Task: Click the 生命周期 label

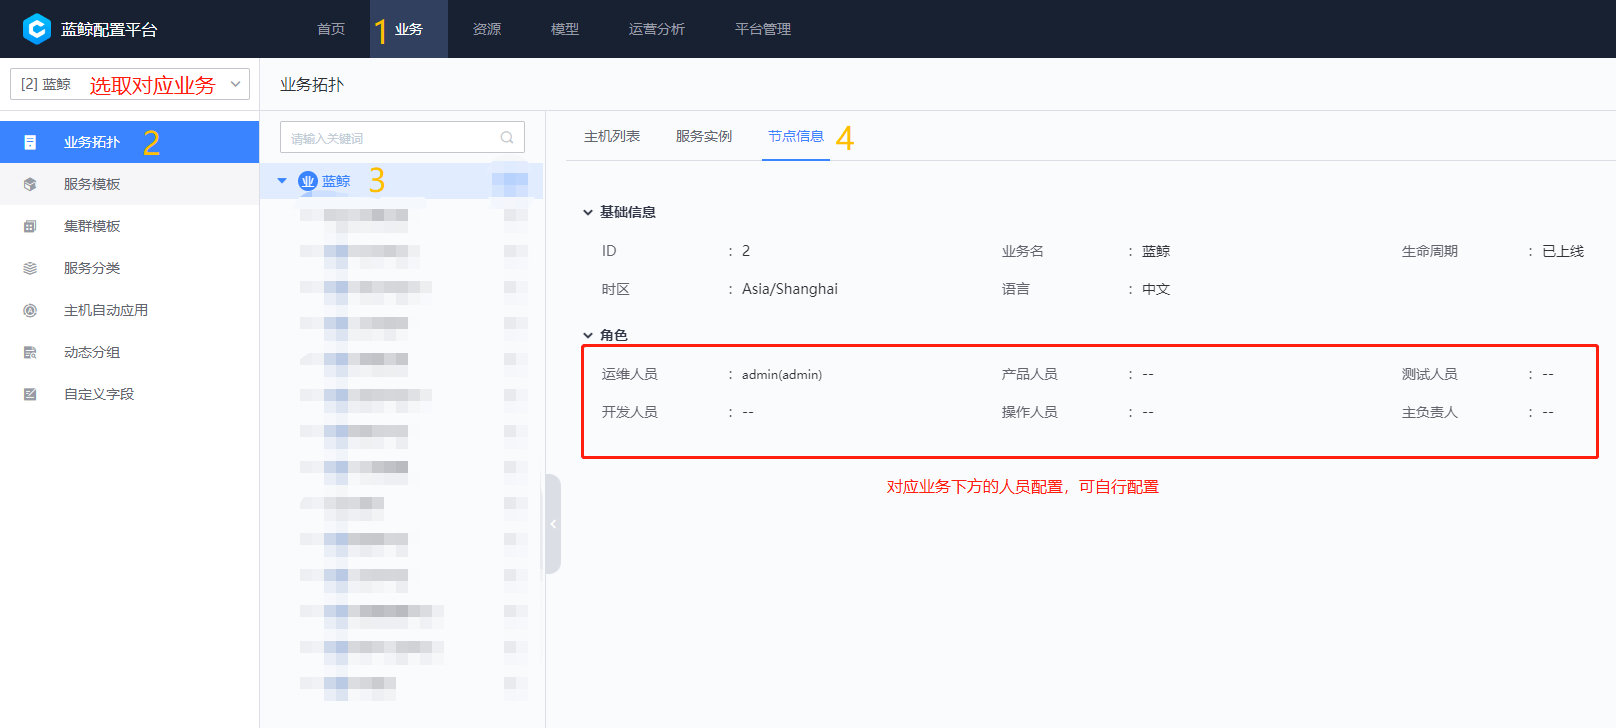Action: pos(1430,251)
